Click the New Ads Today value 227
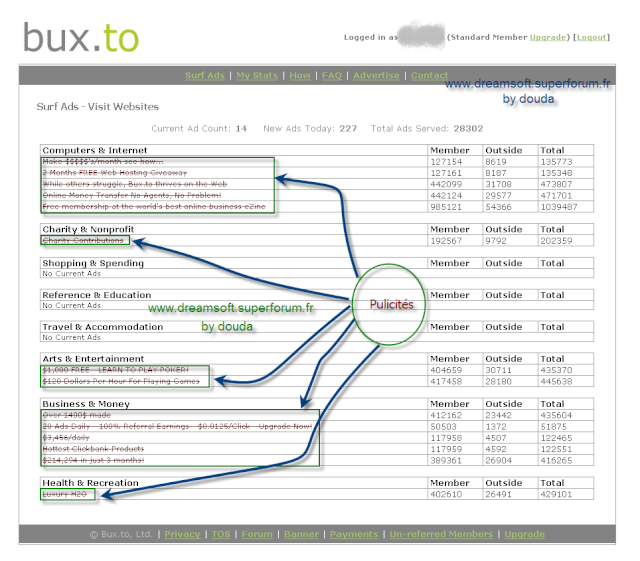Viewport: 640px width, 561px height. (348, 129)
